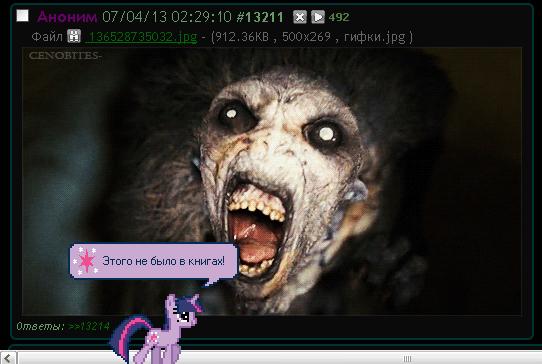Click the post timestamp 07/04/13 02:29:10
Viewport: 542px width, 364px height.
click(x=167, y=17)
